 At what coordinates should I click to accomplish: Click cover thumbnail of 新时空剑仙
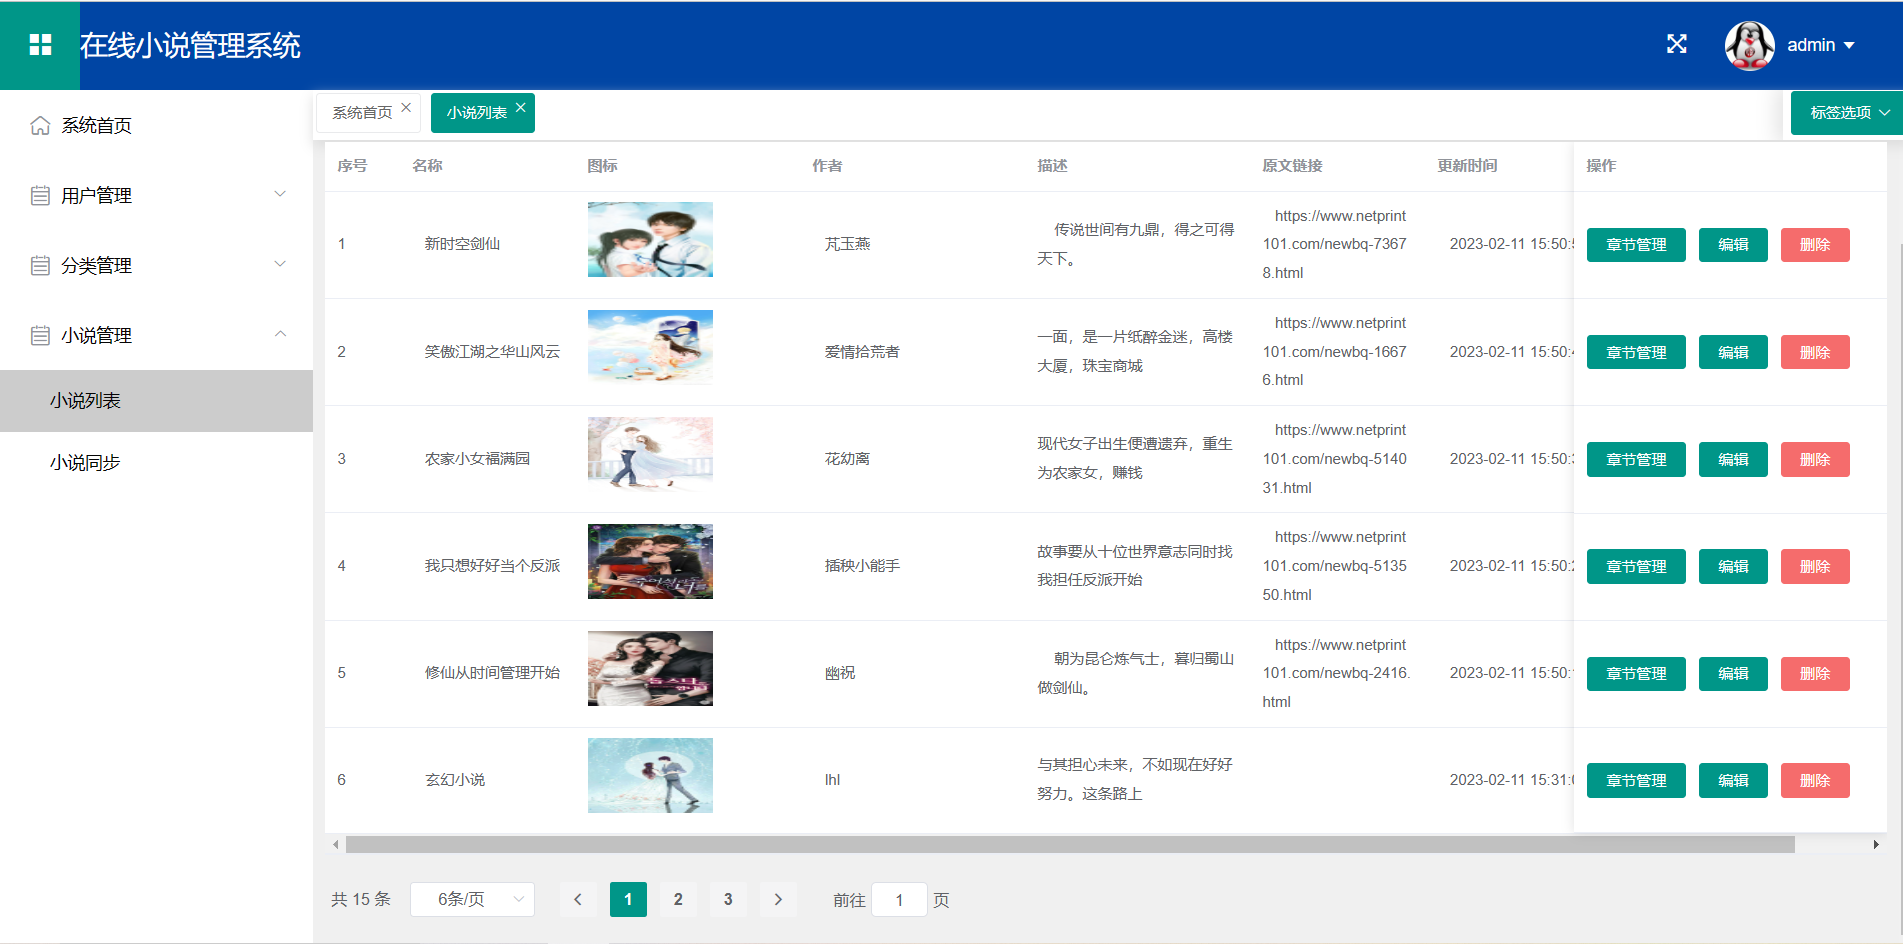click(650, 240)
